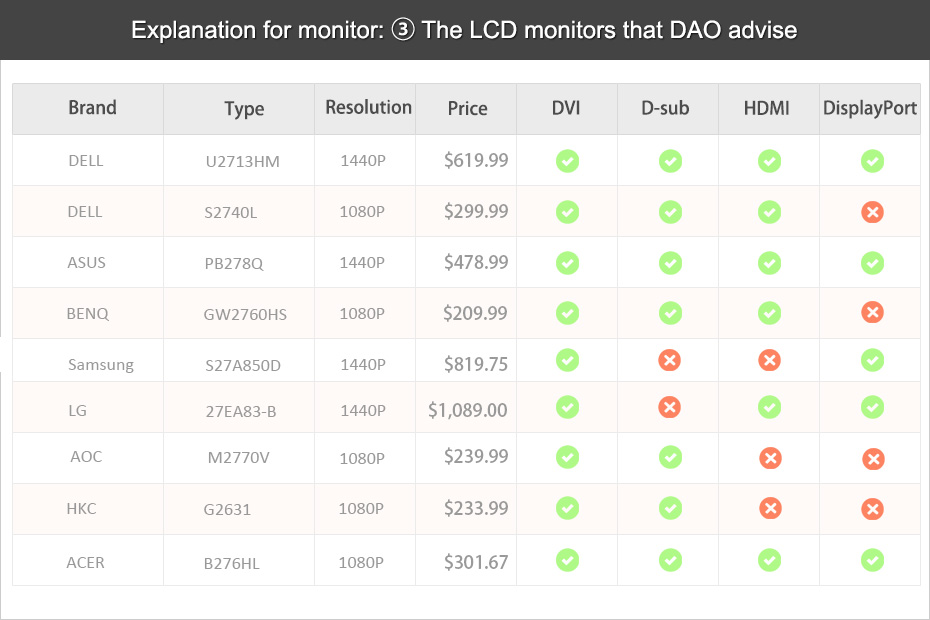Select the AOC brand cell
930x620 pixels.
click(86, 456)
